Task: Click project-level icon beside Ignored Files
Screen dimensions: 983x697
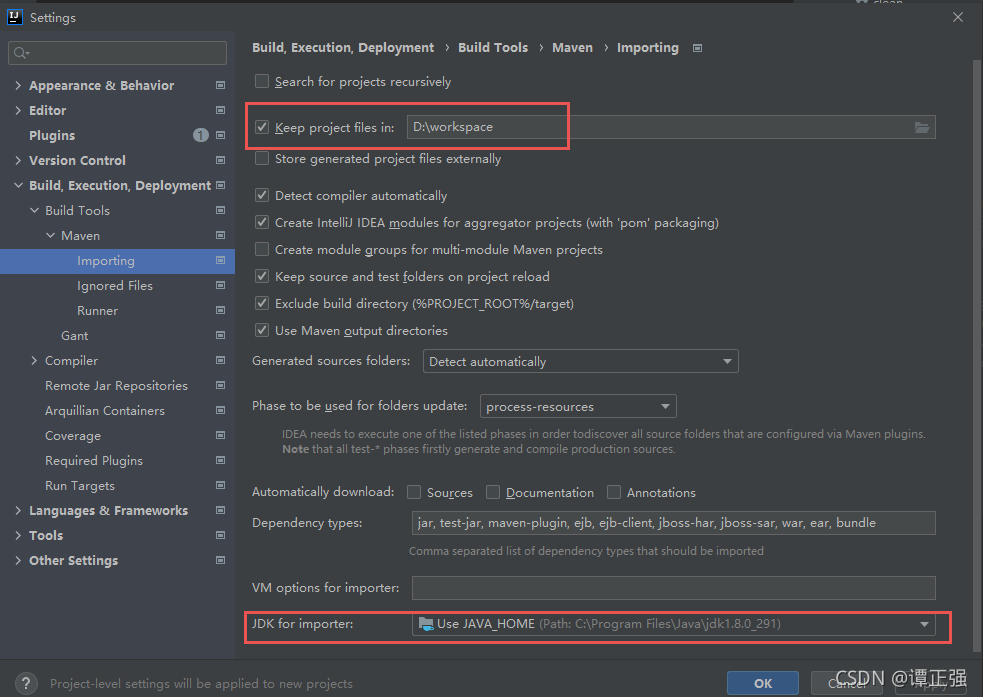Action: 221,286
